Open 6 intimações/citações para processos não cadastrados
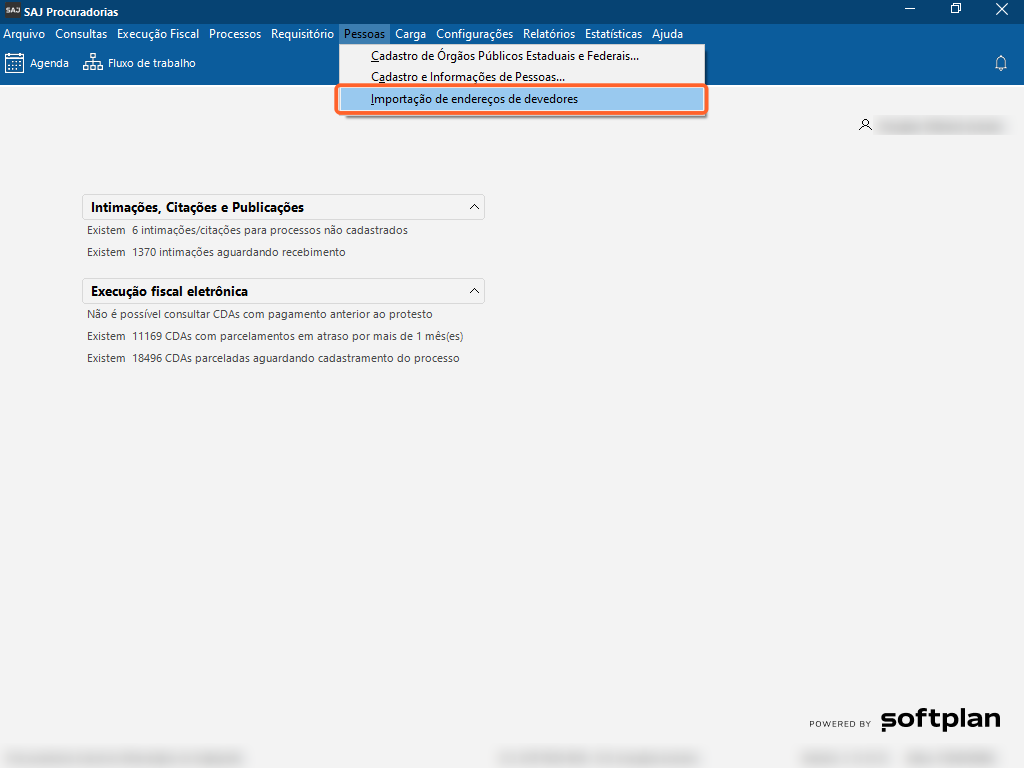This screenshot has height=768, width=1024. pos(248,231)
